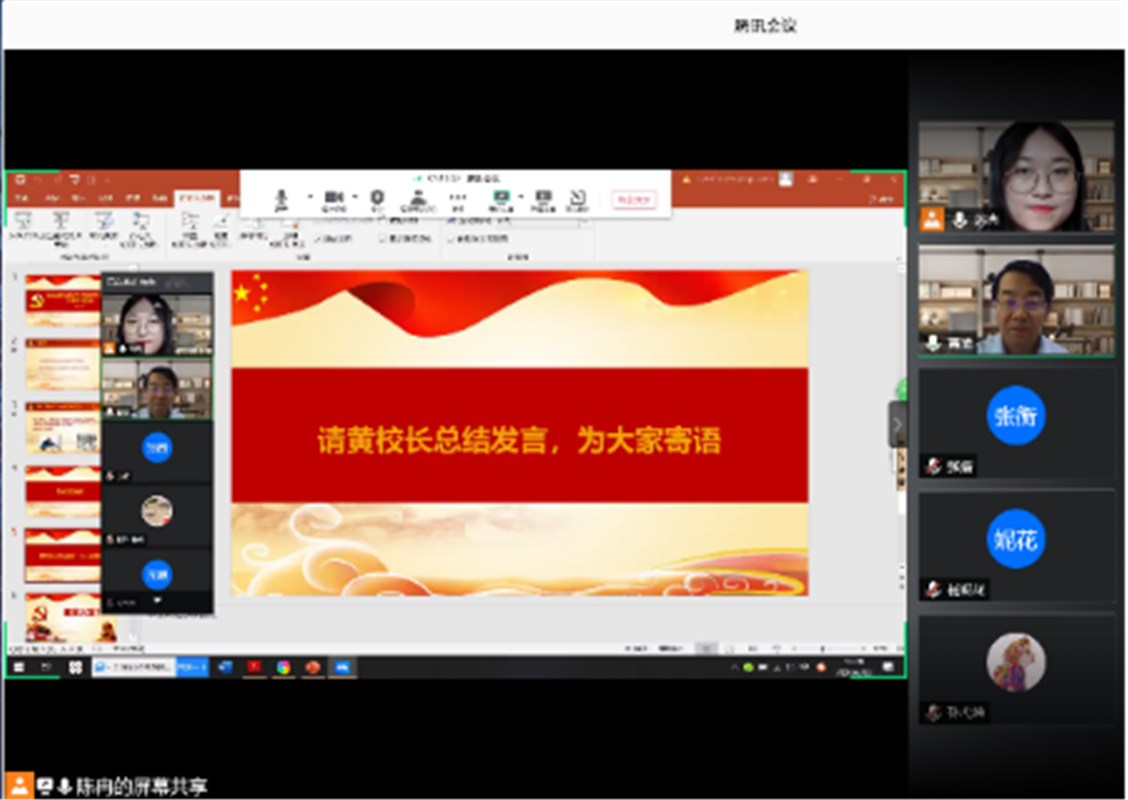Viewport: 1128px width, 800px height.
Task: Toggle the rightmost checkbox in the PowerPoint ribbon
Action: click(x=452, y=239)
